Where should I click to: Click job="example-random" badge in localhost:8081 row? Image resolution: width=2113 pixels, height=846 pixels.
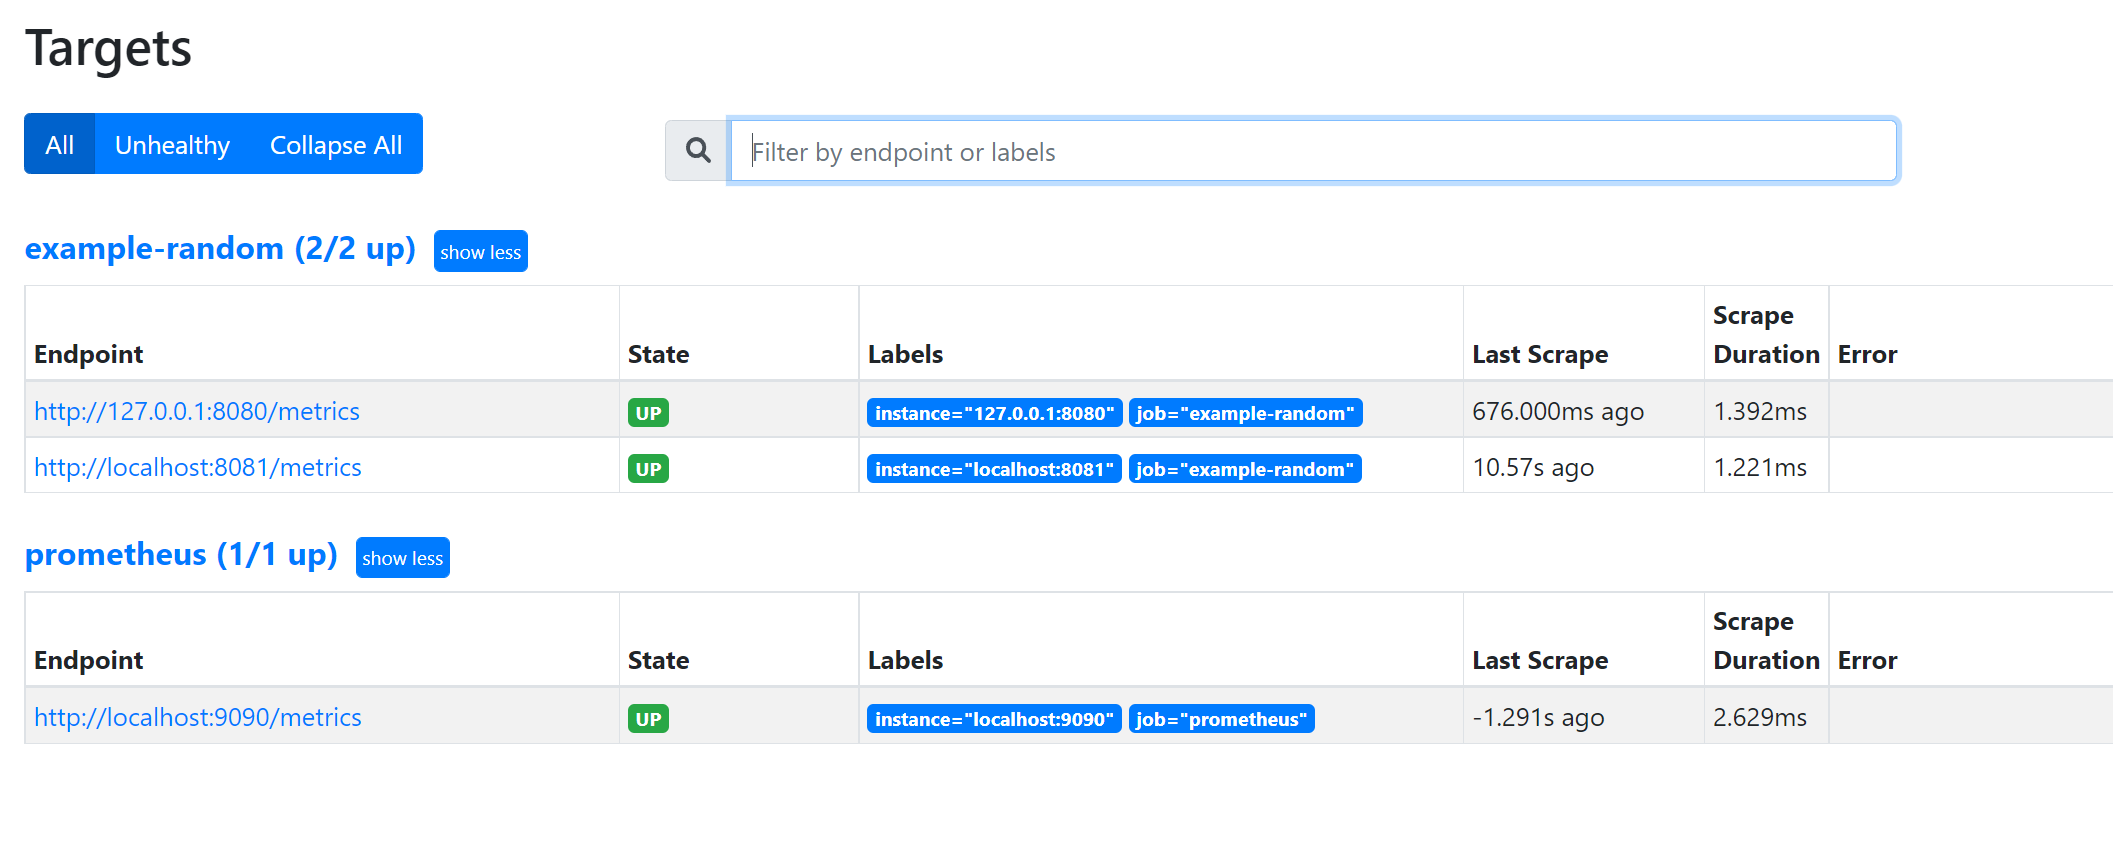tap(1245, 469)
